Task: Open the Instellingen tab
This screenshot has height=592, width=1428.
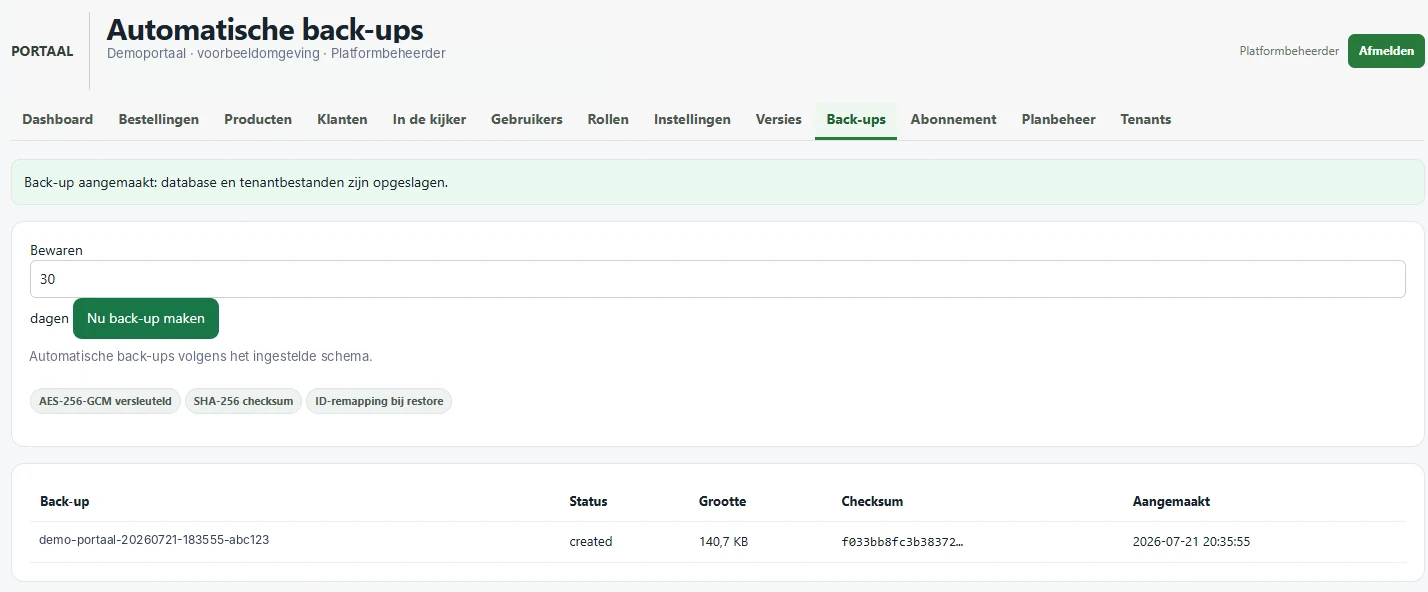Action: [x=692, y=119]
